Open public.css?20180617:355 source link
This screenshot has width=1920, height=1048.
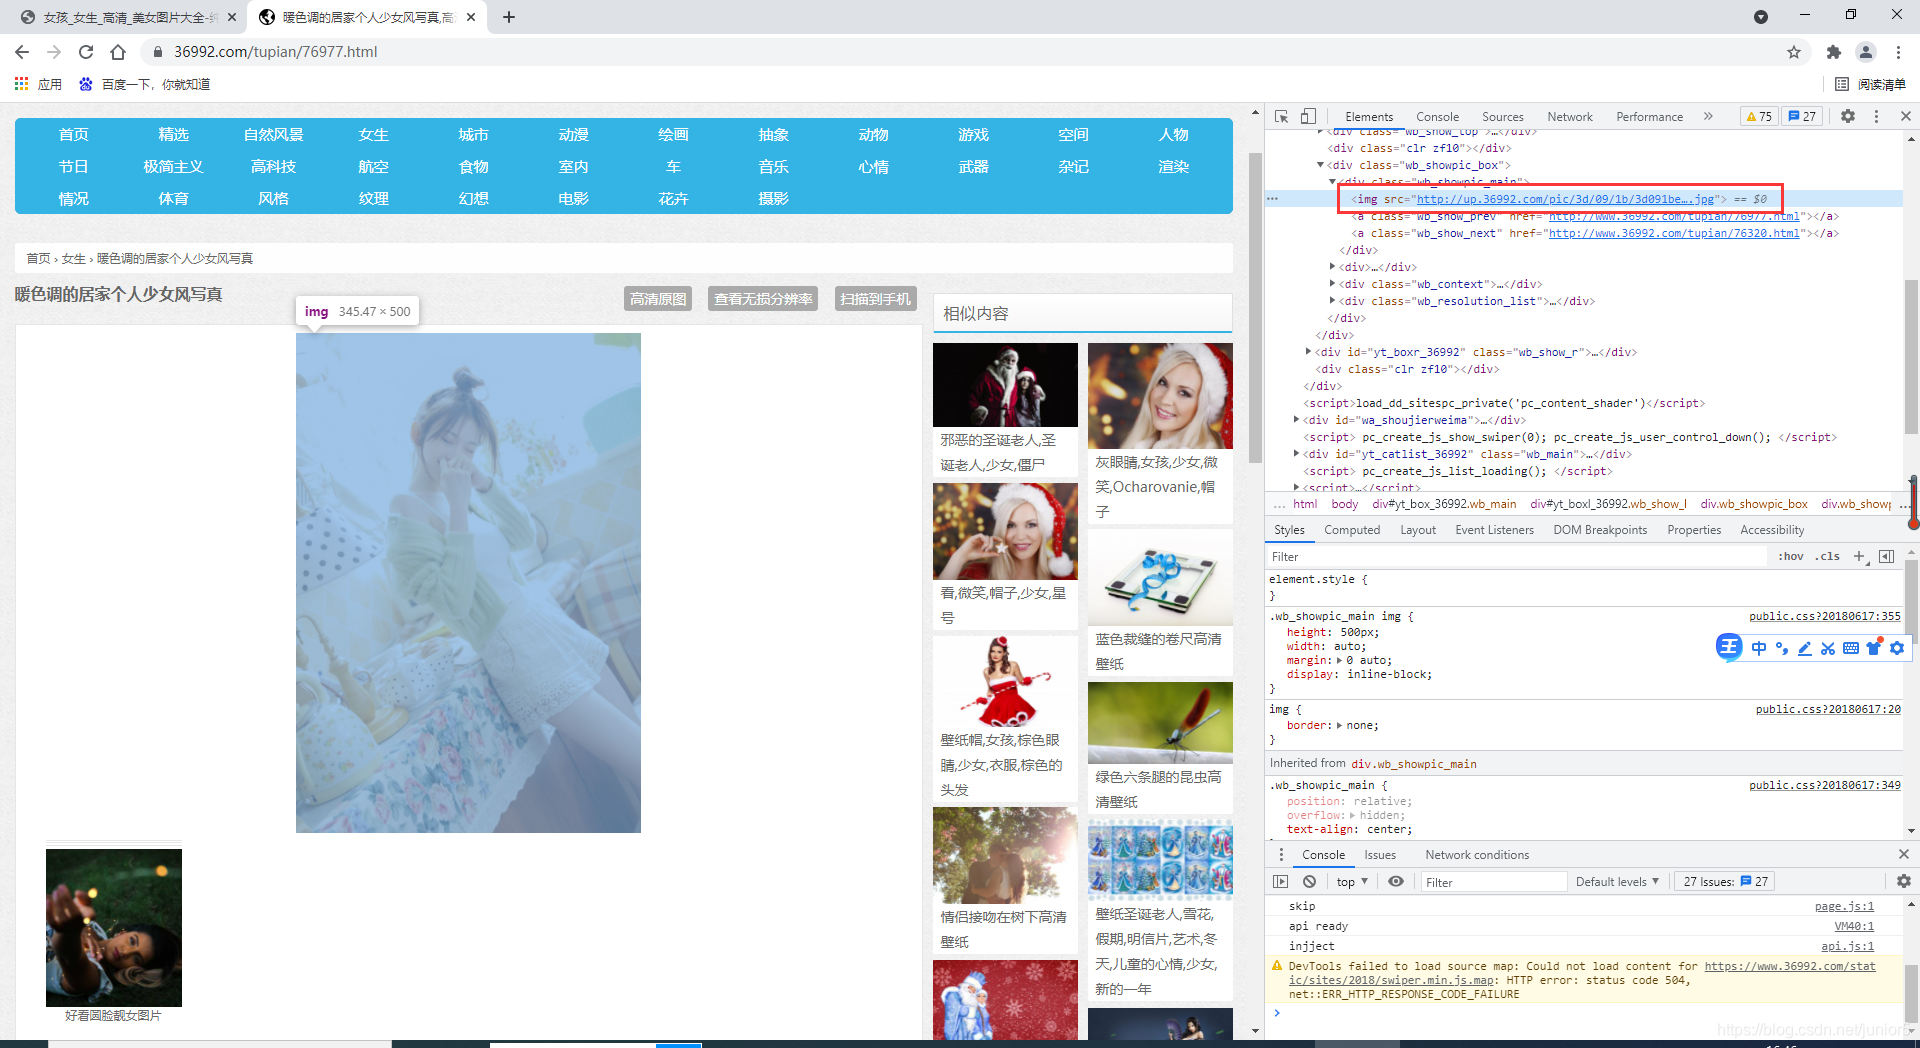pyautogui.click(x=1825, y=616)
